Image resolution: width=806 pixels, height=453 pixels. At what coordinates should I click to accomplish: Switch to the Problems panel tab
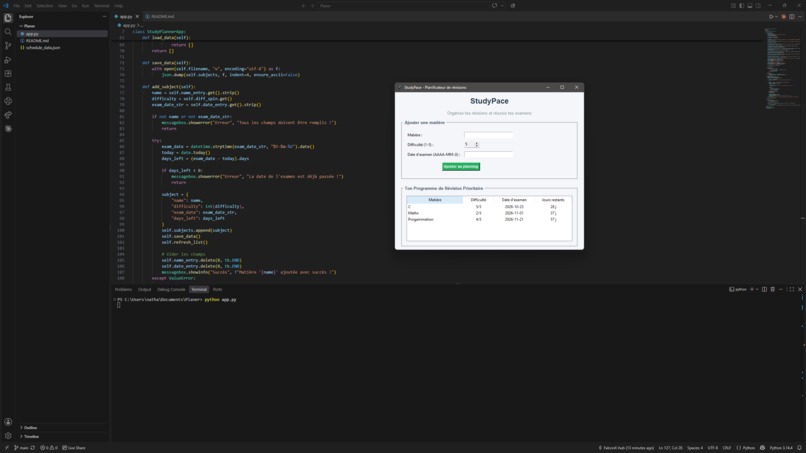pos(123,289)
